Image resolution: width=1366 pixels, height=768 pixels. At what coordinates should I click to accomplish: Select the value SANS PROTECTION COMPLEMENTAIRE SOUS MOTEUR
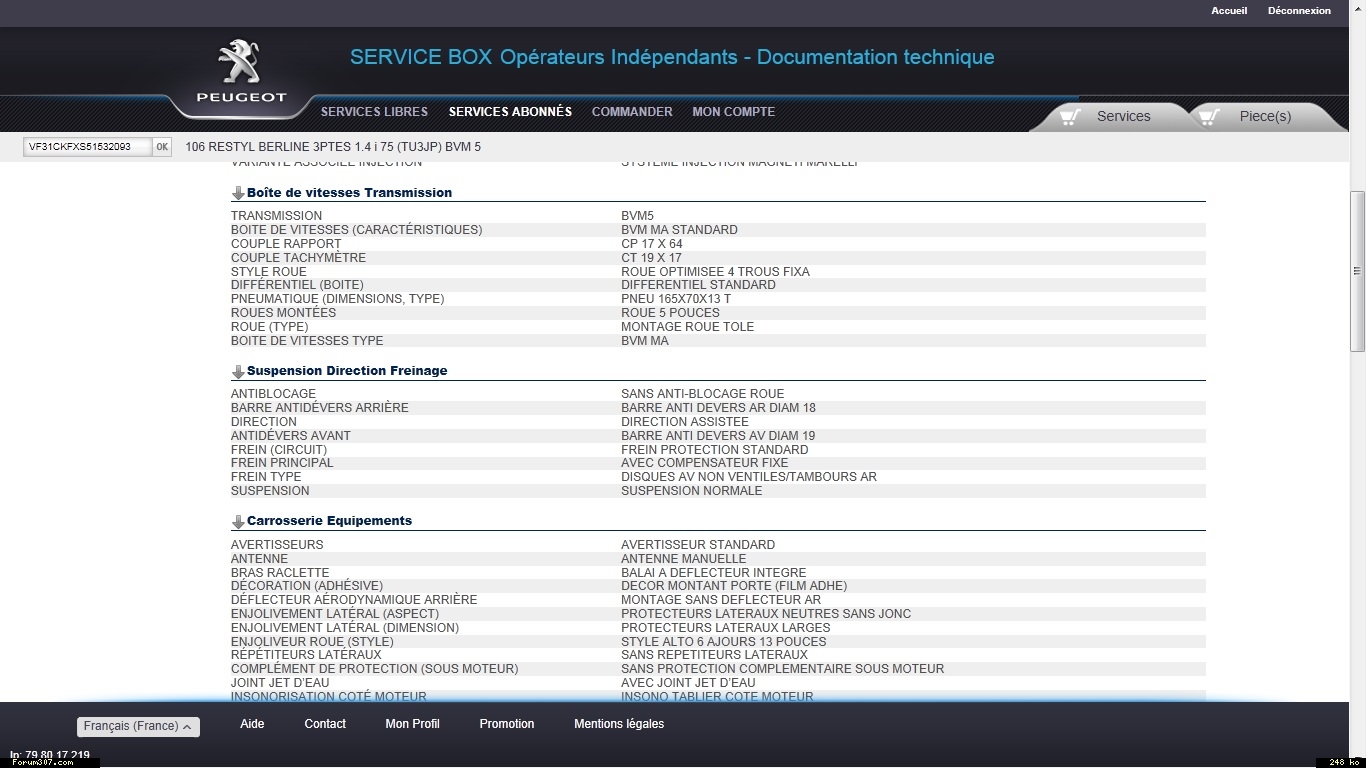coord(782,669)
